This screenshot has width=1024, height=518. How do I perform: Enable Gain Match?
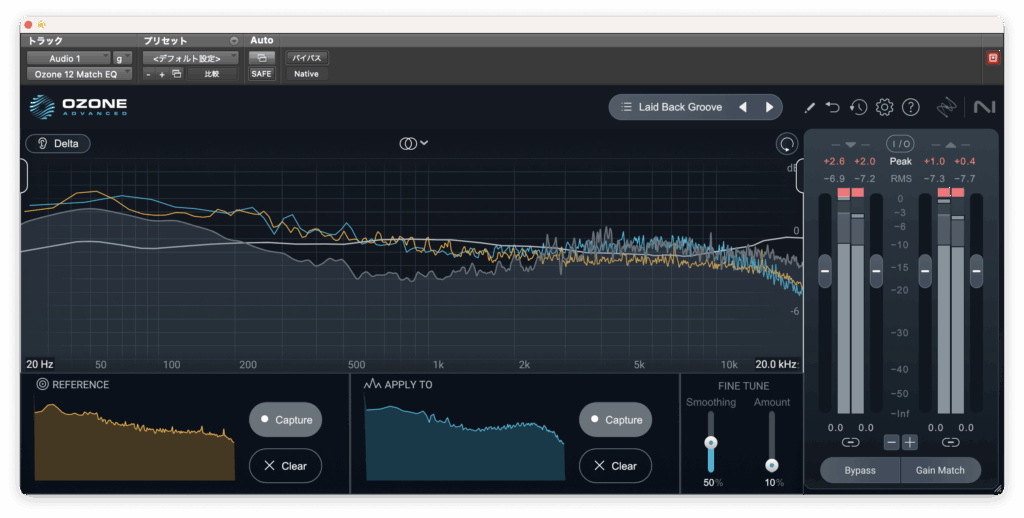click(x=940, y=470)
